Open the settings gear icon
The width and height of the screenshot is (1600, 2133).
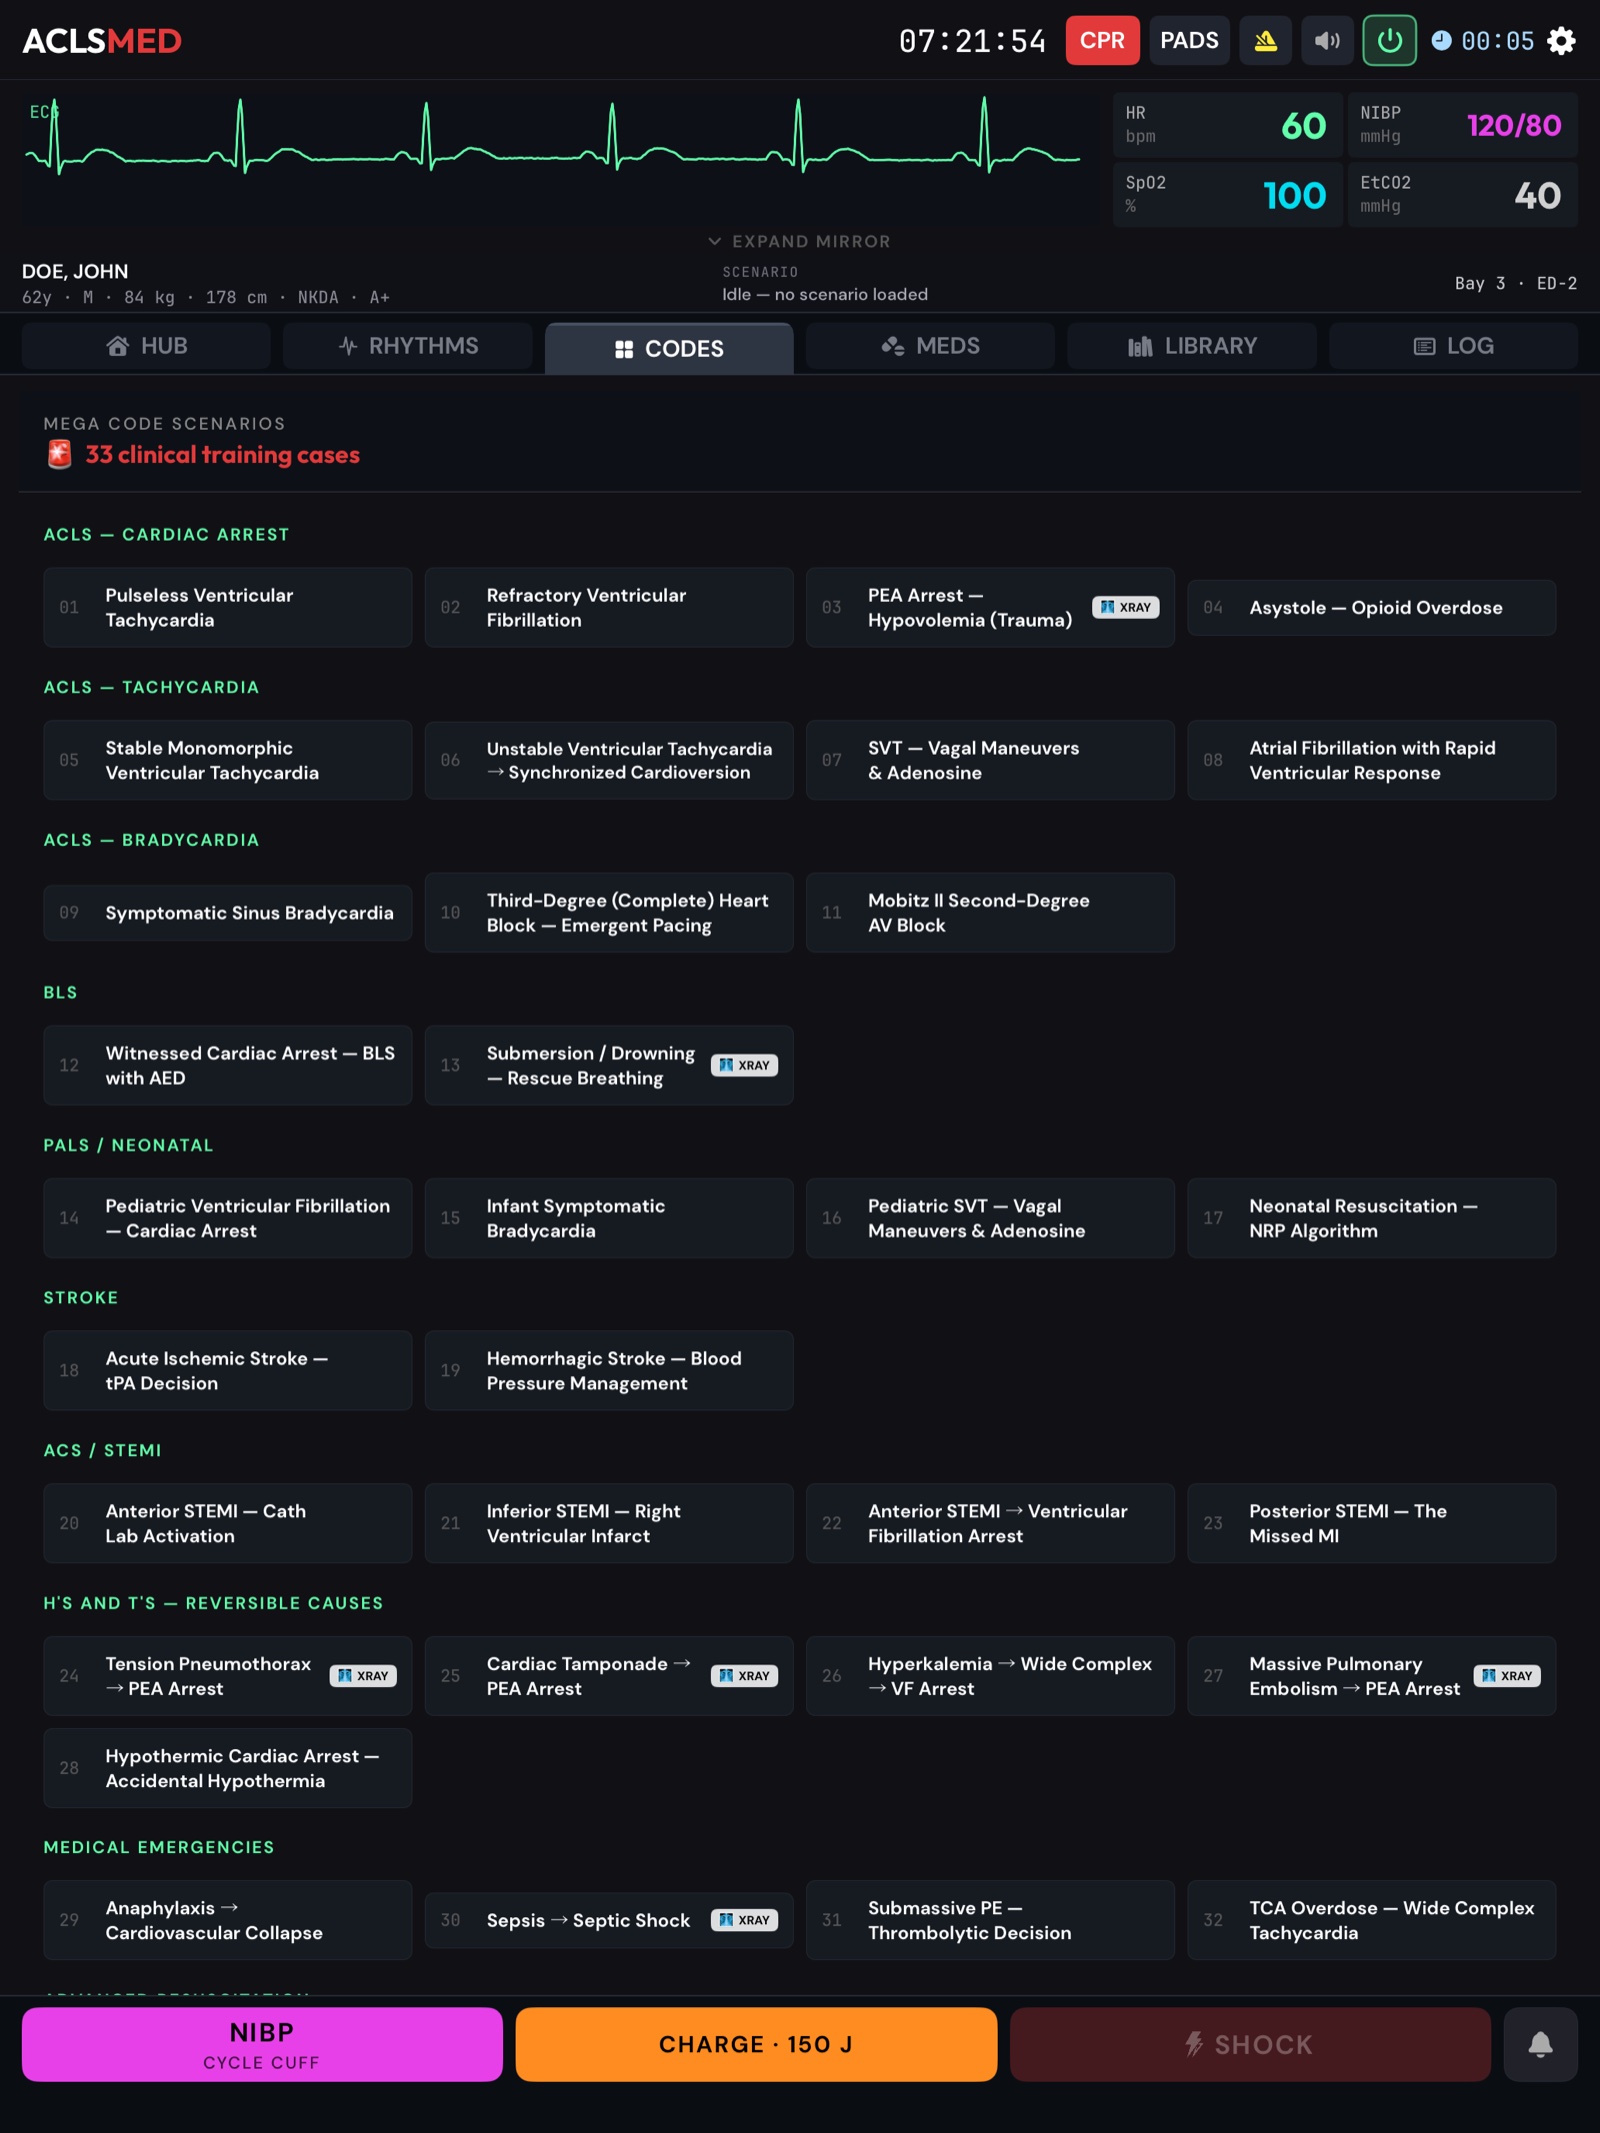click(1561, 41)
